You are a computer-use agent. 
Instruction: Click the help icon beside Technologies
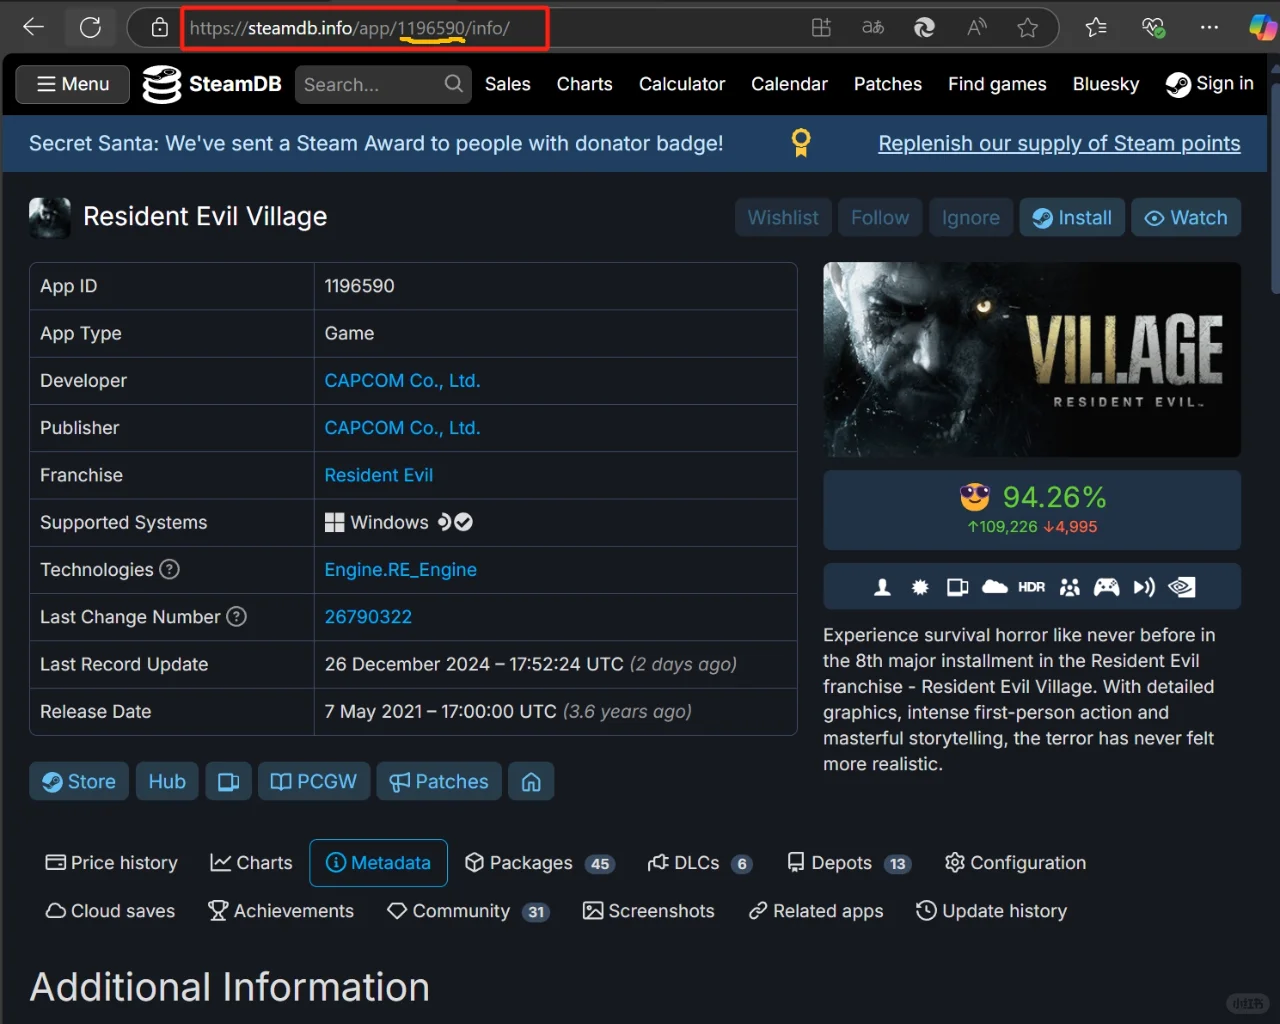pos(170,569)
